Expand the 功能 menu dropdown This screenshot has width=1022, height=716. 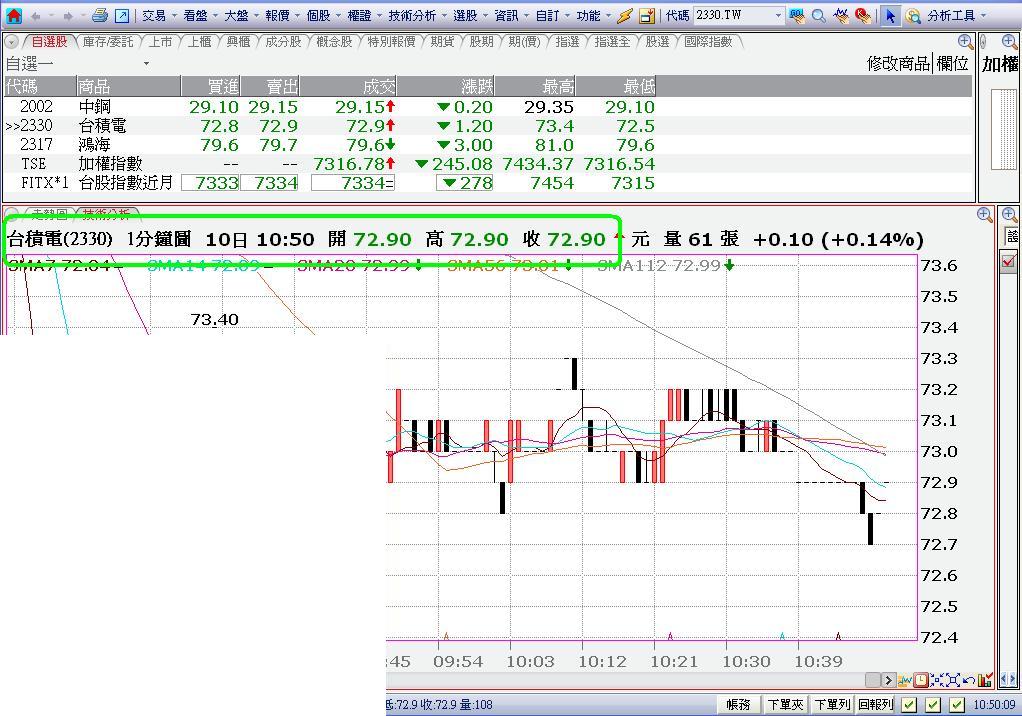click(x=607, y=16)
